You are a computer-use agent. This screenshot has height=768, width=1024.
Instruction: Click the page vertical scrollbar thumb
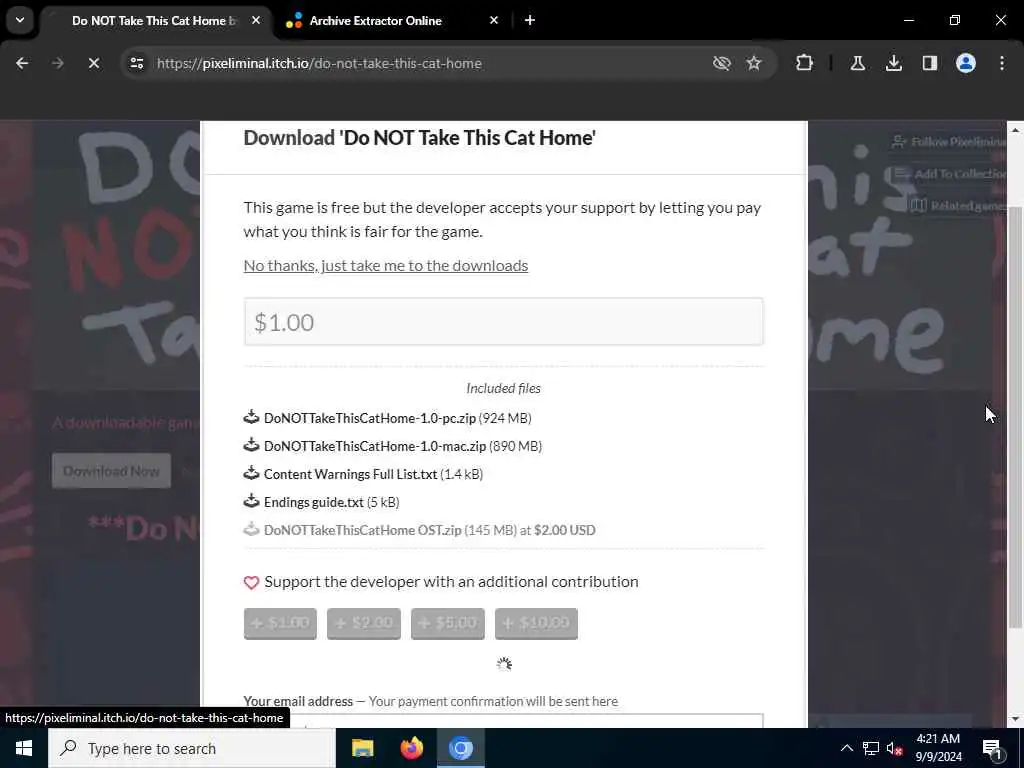(1015, 417)
